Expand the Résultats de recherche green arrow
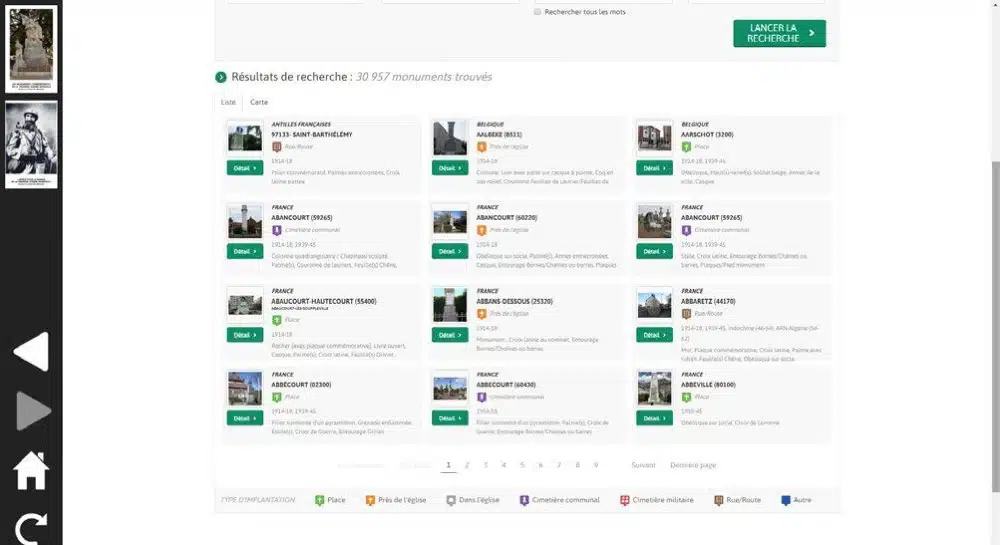1000x545 pixels. [221, 77]
